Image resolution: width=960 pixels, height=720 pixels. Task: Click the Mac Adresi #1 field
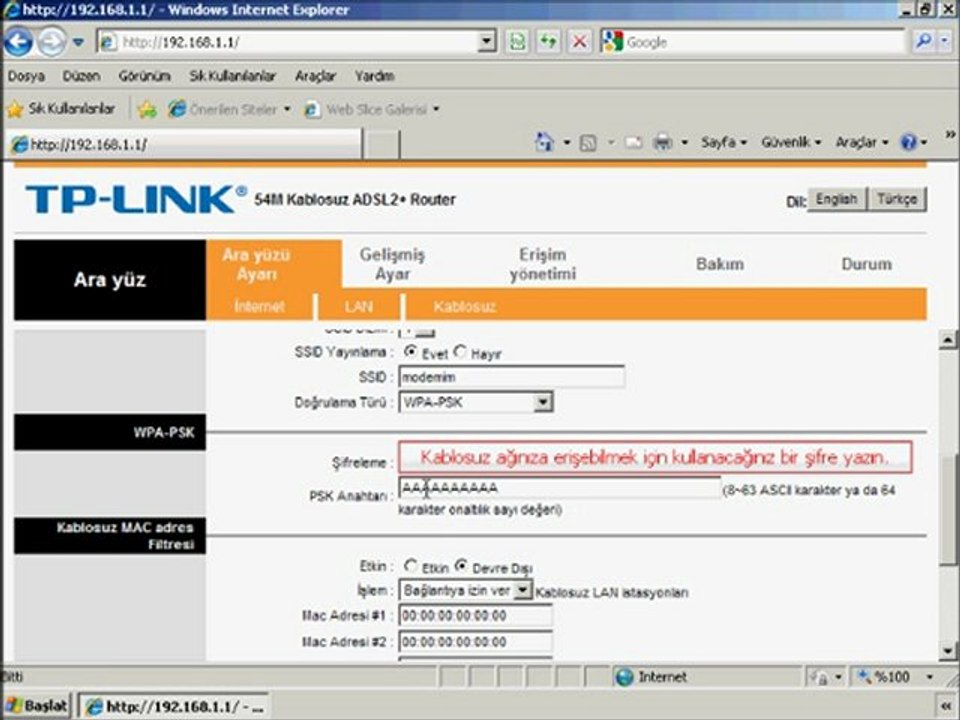coord(475,615)
